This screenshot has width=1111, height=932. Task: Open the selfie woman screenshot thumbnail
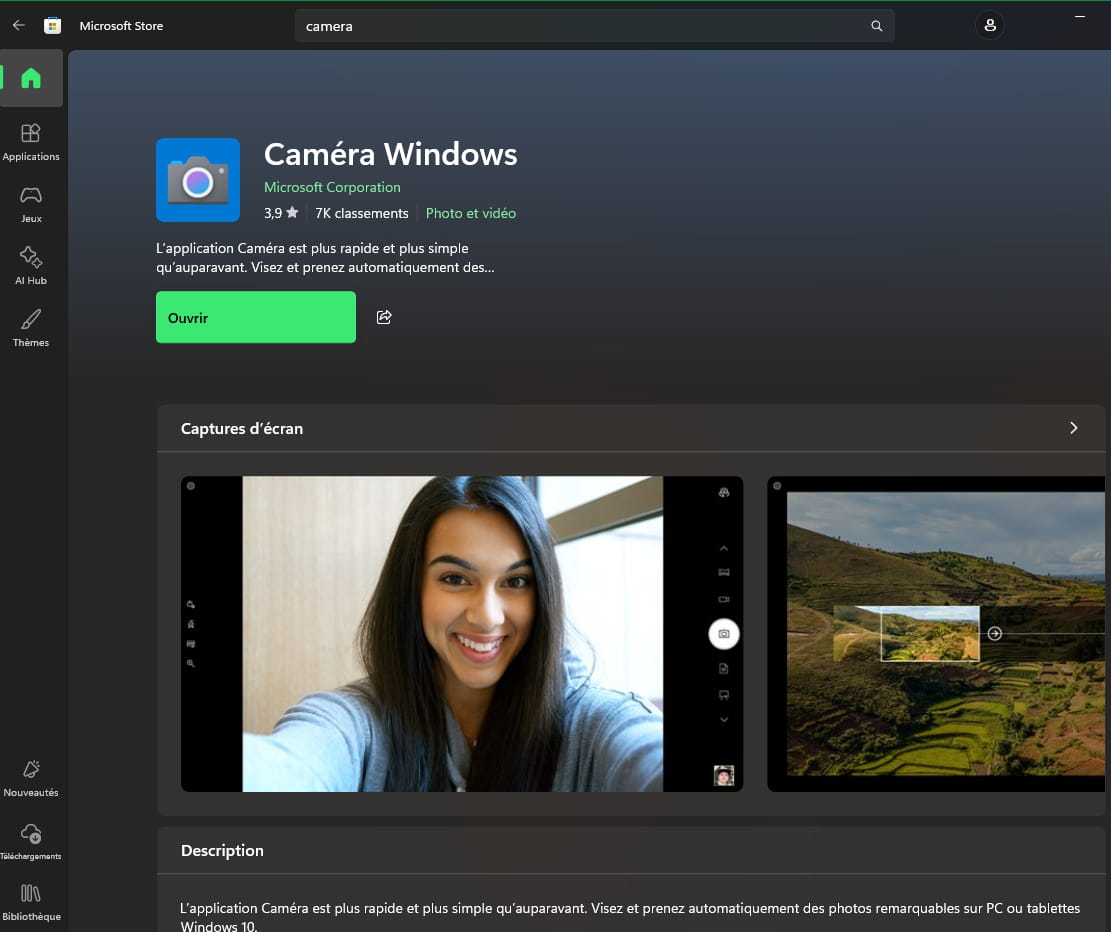point(461,633)
